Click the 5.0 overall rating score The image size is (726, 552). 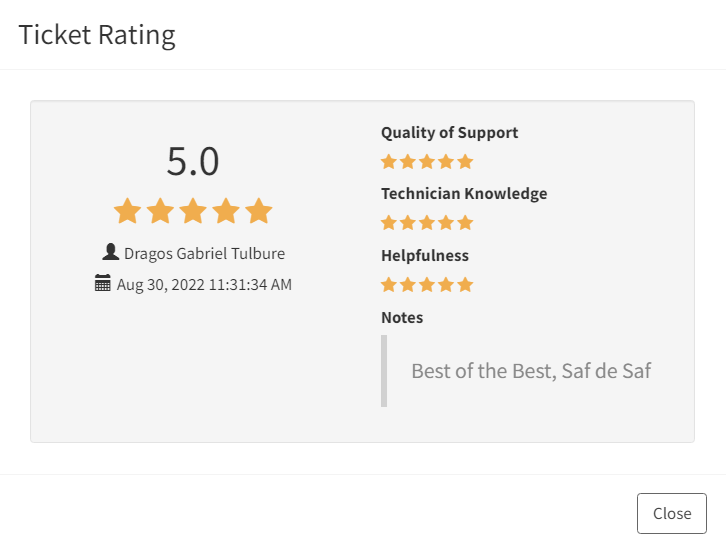[193, 161]
